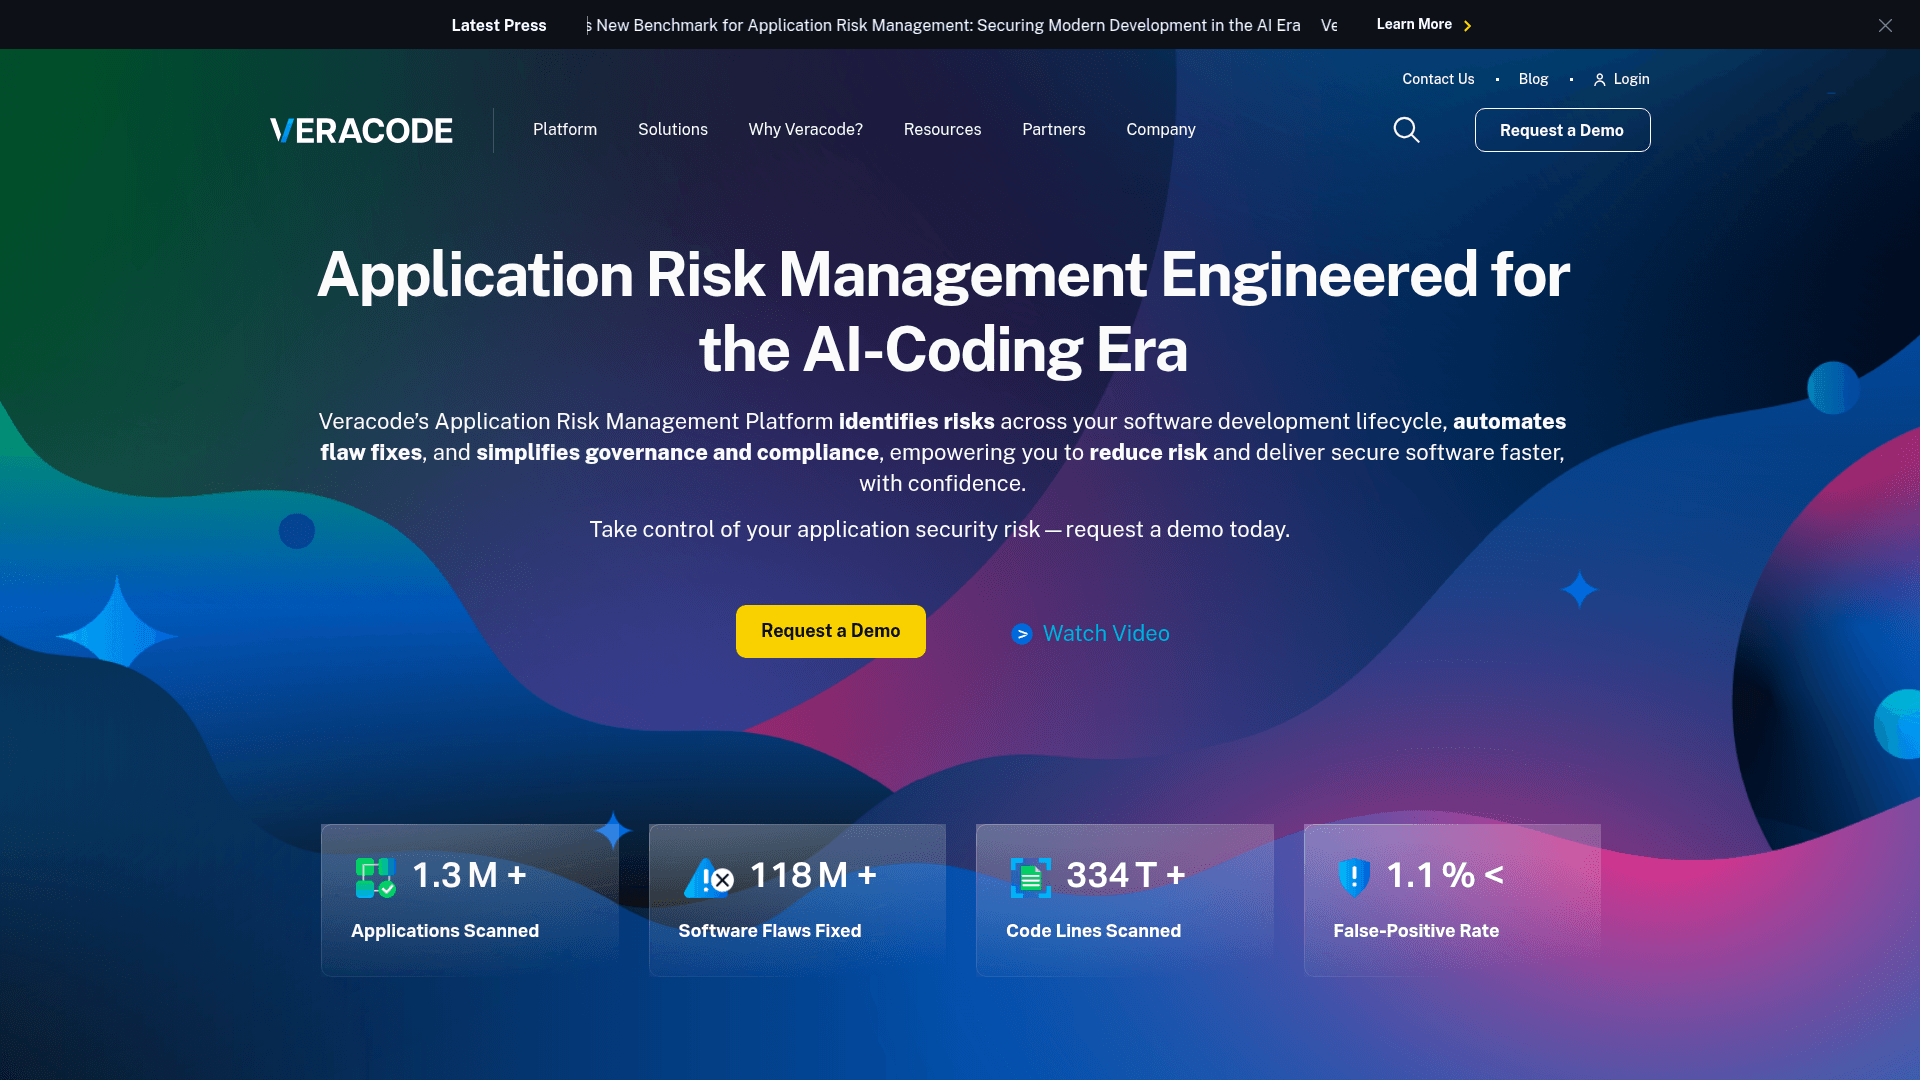Image resolution: width=1920 pixels, height=1080 pixels.
Task: Visit the Blog
Action: 1533,79
